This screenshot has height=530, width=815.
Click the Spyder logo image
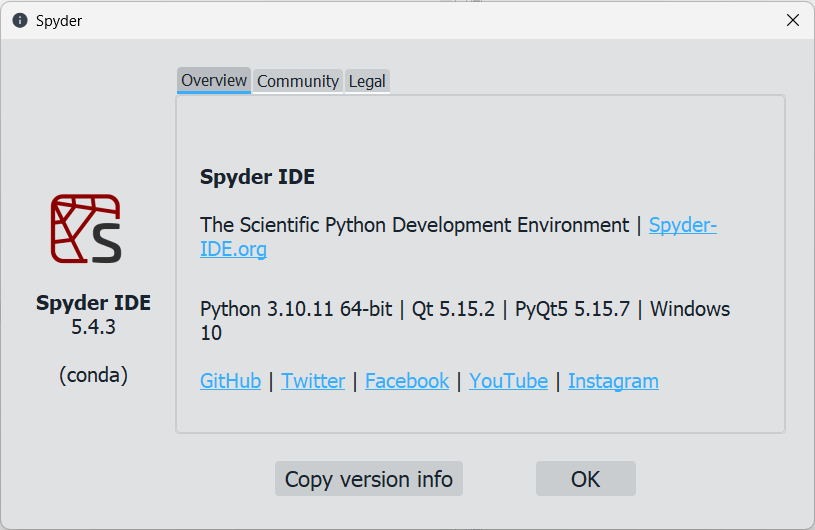[86, 229]
